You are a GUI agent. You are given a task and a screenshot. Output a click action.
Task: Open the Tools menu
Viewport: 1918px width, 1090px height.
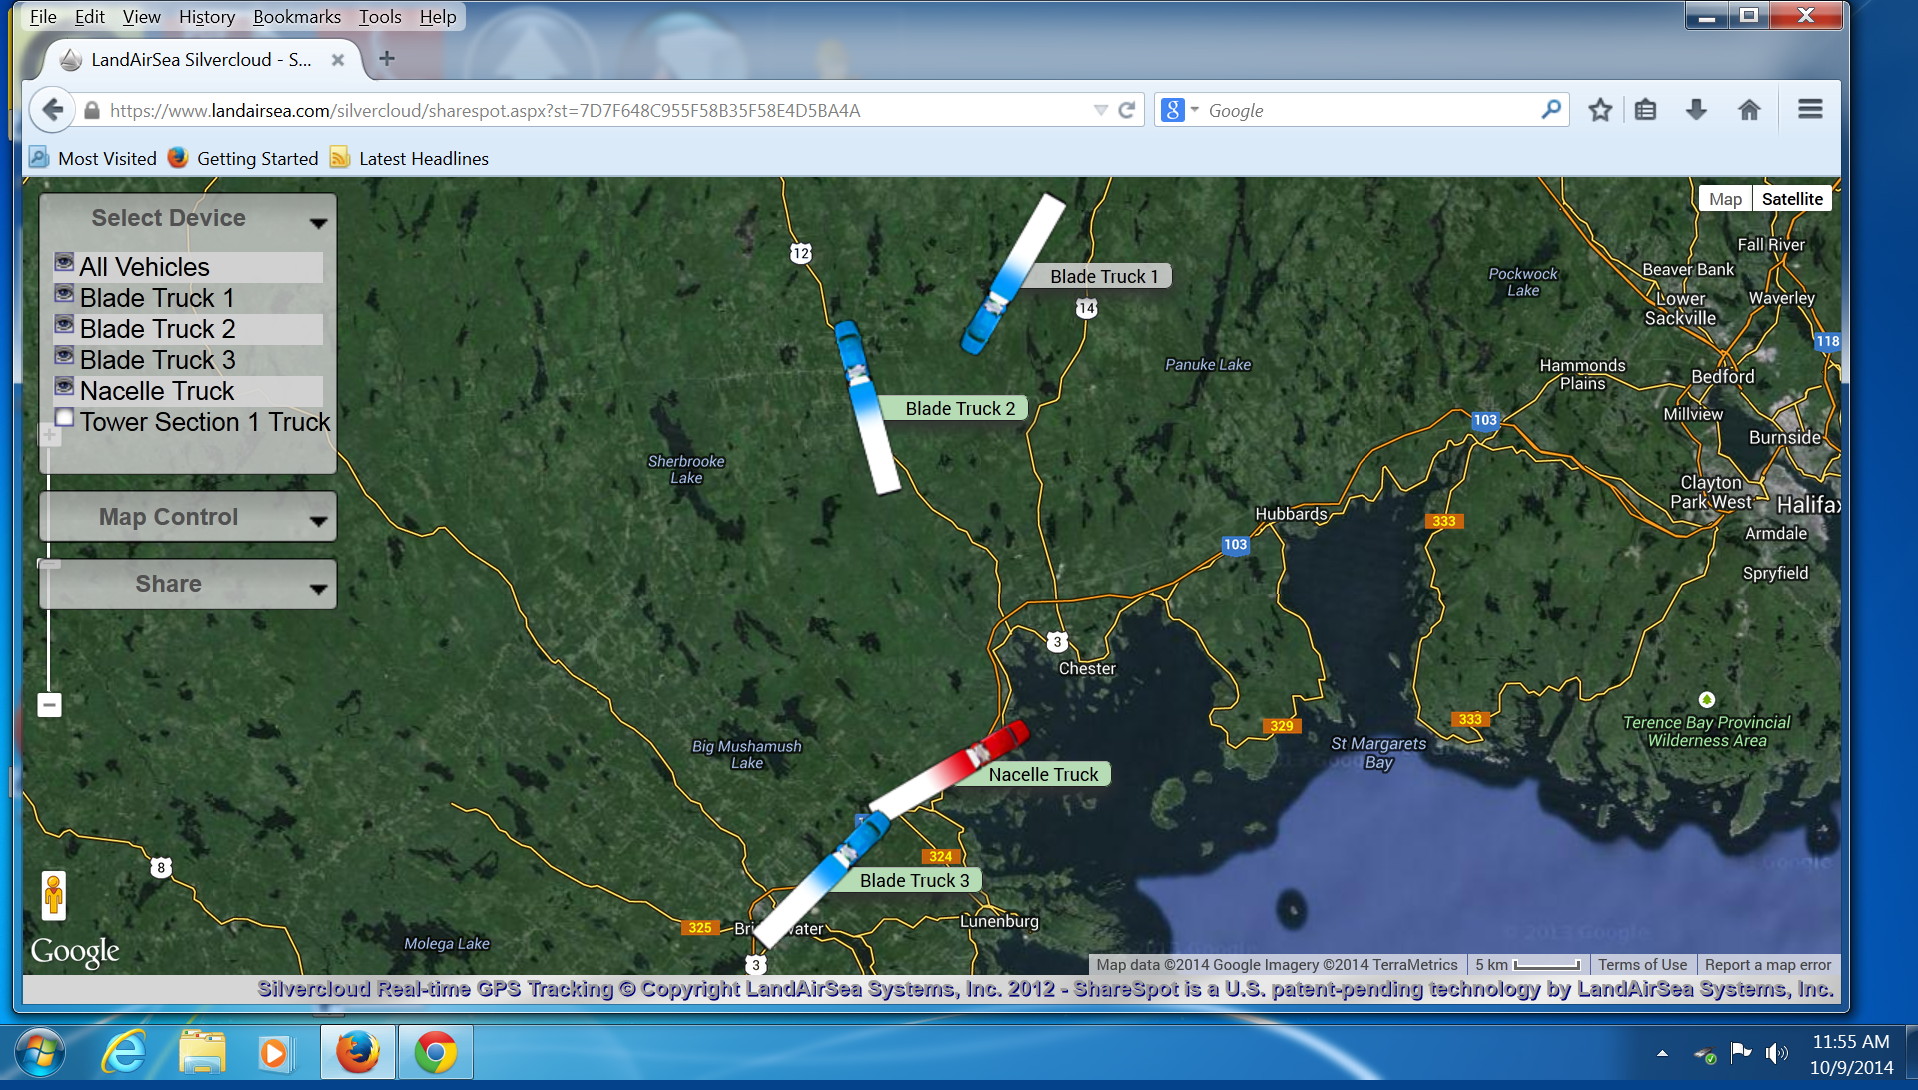(380, 17)
